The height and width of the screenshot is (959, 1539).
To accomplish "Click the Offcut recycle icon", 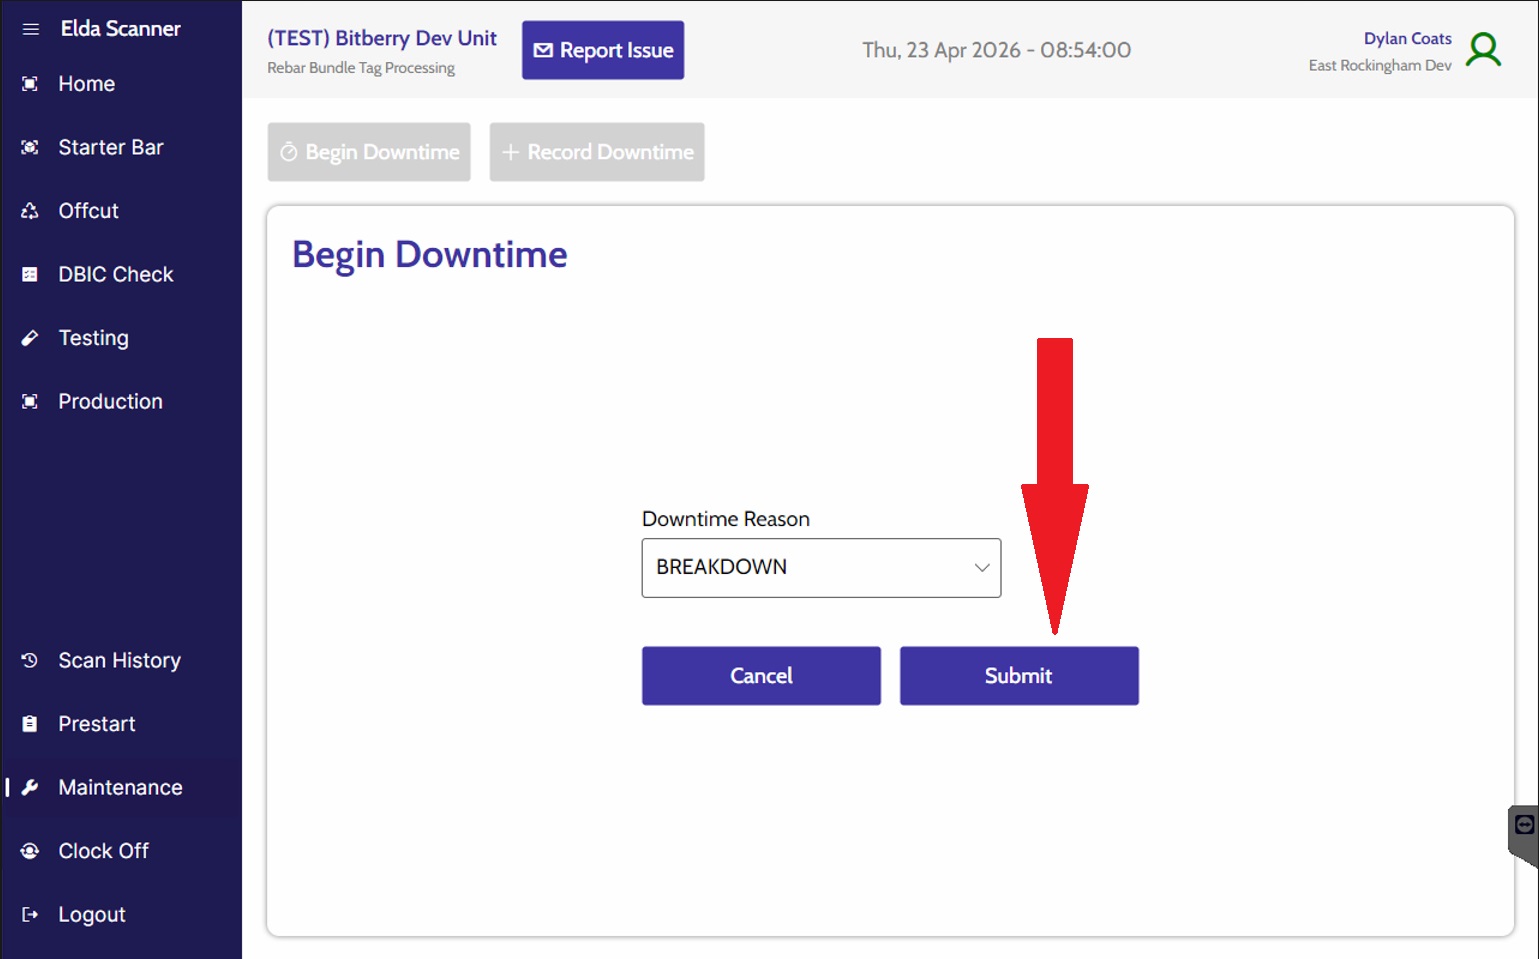I will [30, 211].
